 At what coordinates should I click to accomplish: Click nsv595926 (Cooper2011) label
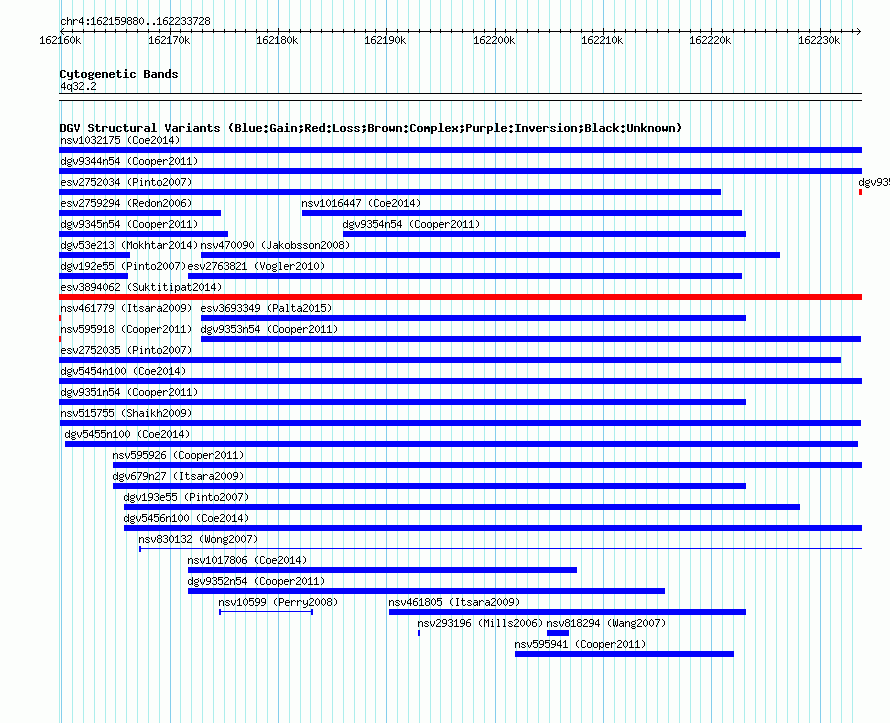pos(178,455)
